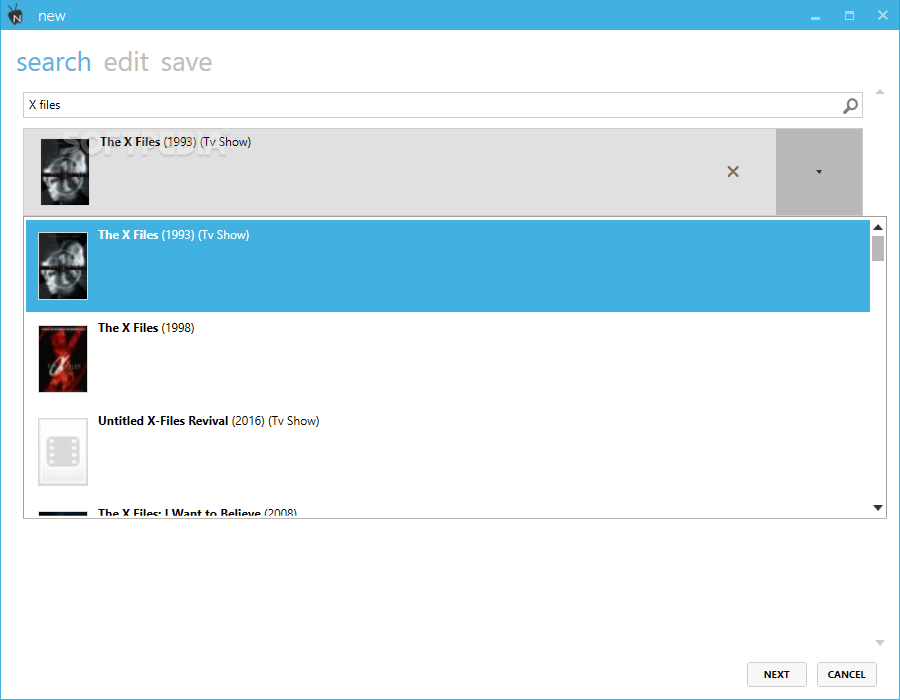The width and height of the screenshot is (900, 700).
Task: Switch to the edit tab
Action: coord(126,62)
